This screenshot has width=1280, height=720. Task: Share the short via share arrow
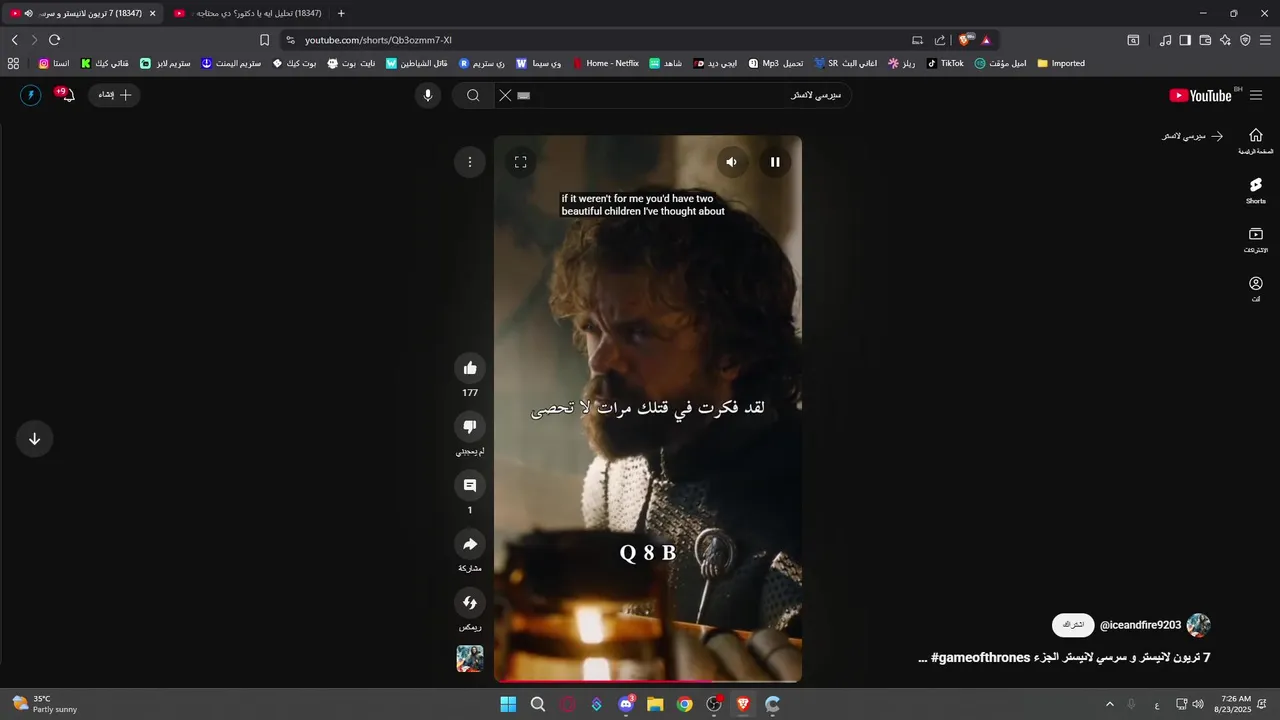click(x=470, y=545)
